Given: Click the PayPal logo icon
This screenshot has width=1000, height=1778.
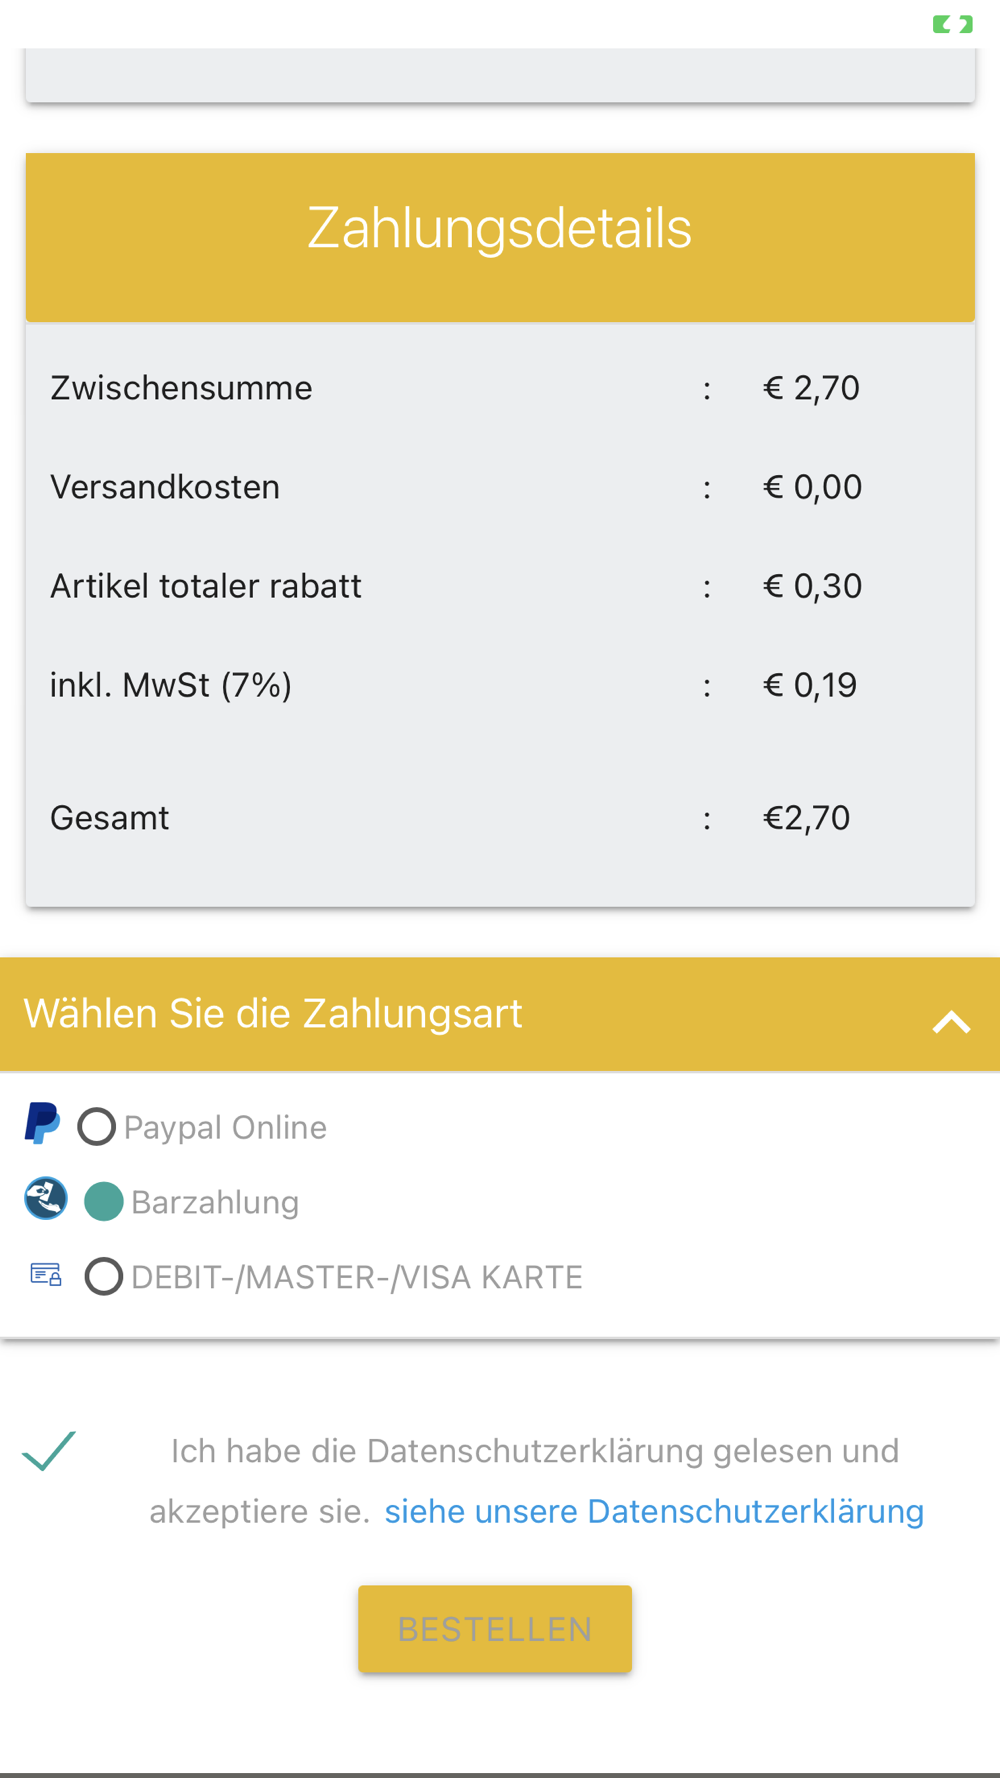Looking at the screenshot, I should (42, 1123).
